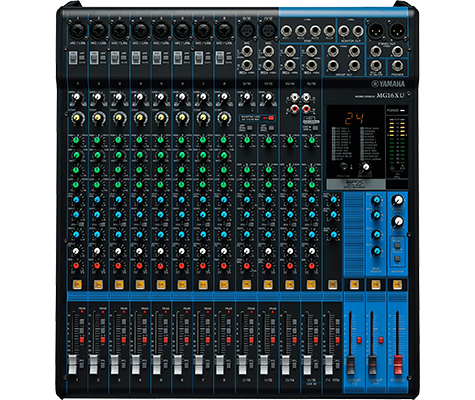Toggle the channel 4 yellow ON button
This screenshot has height=400, width=475.
140,284
